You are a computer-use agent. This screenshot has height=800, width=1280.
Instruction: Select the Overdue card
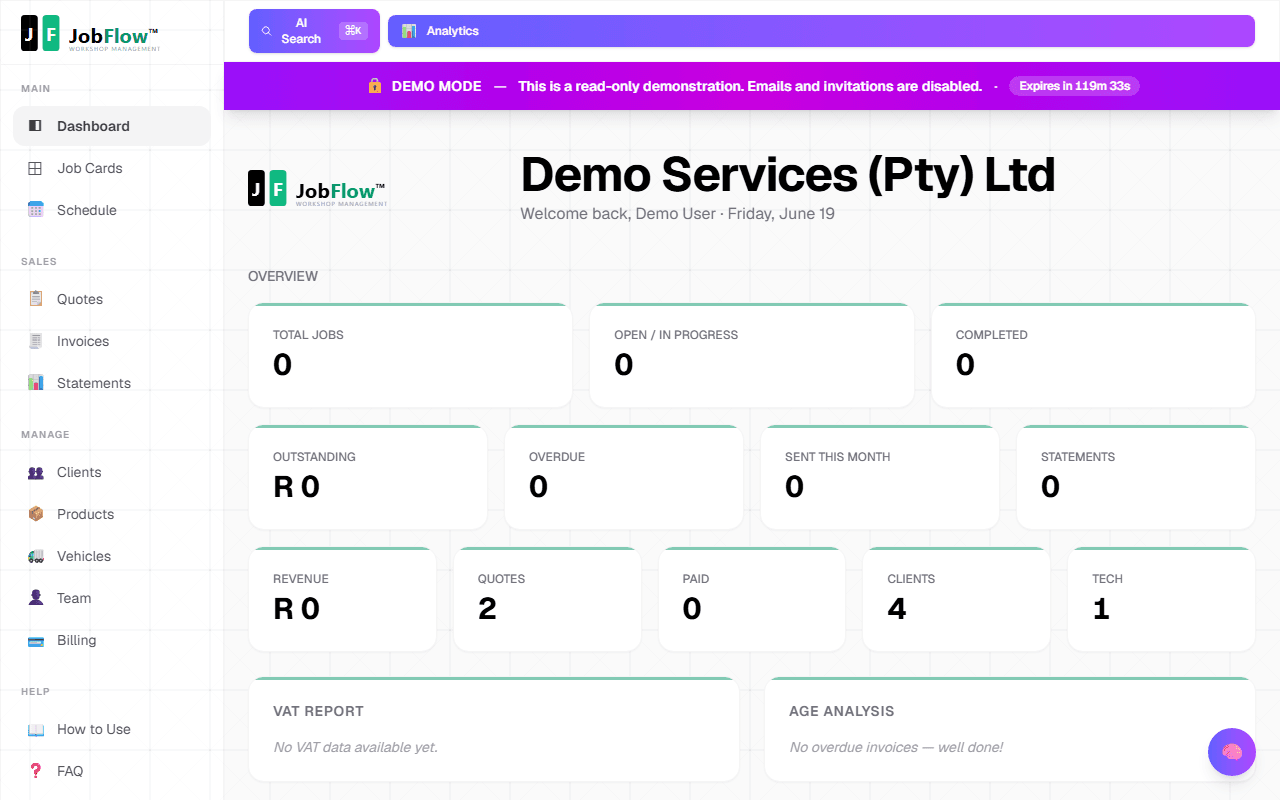624,477
